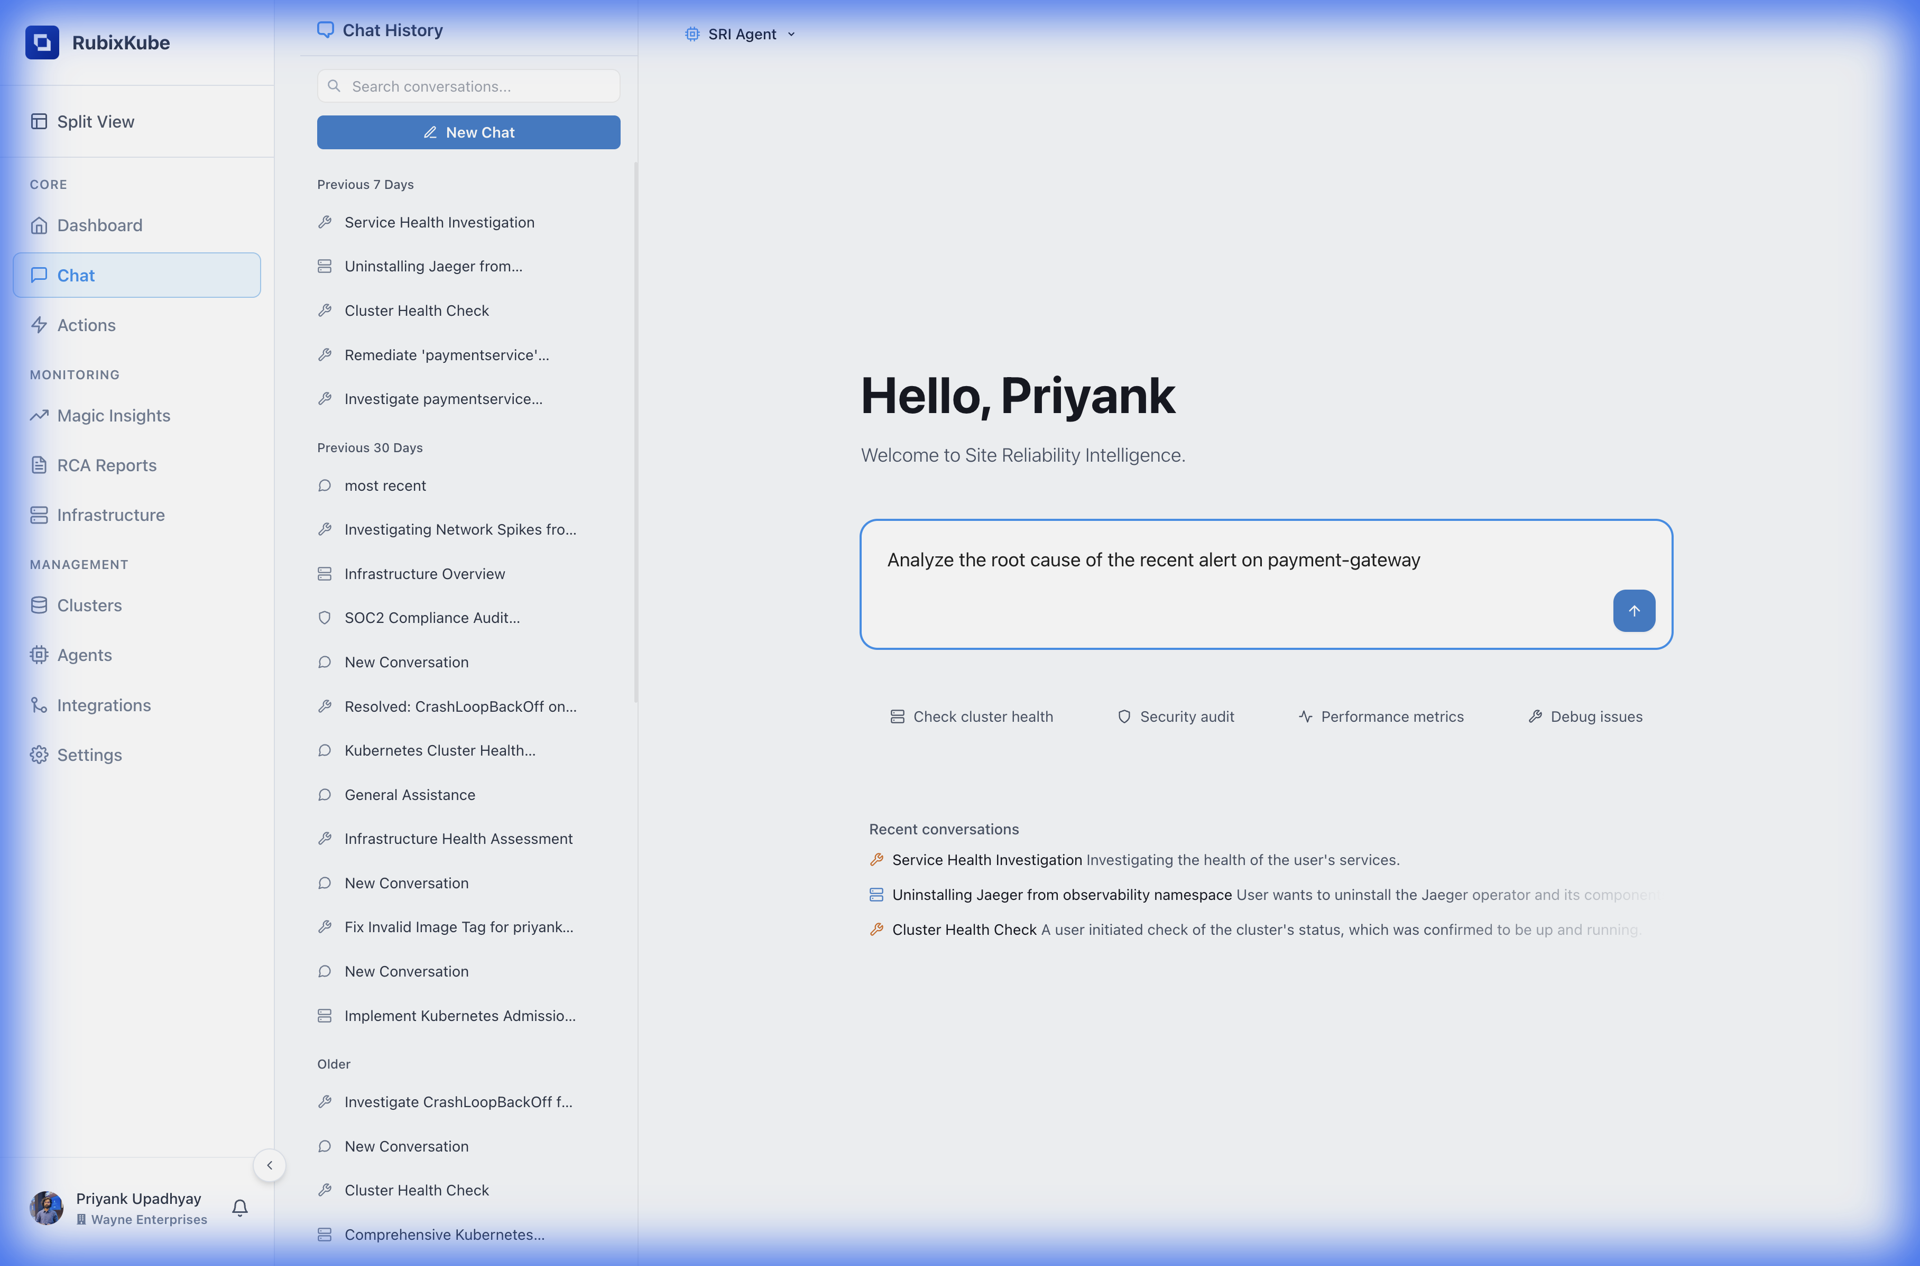The height and width of the screenshot is (1266, 1920).
Task: Collapse the sidebar using the chevron
Action: point(269,1165)
